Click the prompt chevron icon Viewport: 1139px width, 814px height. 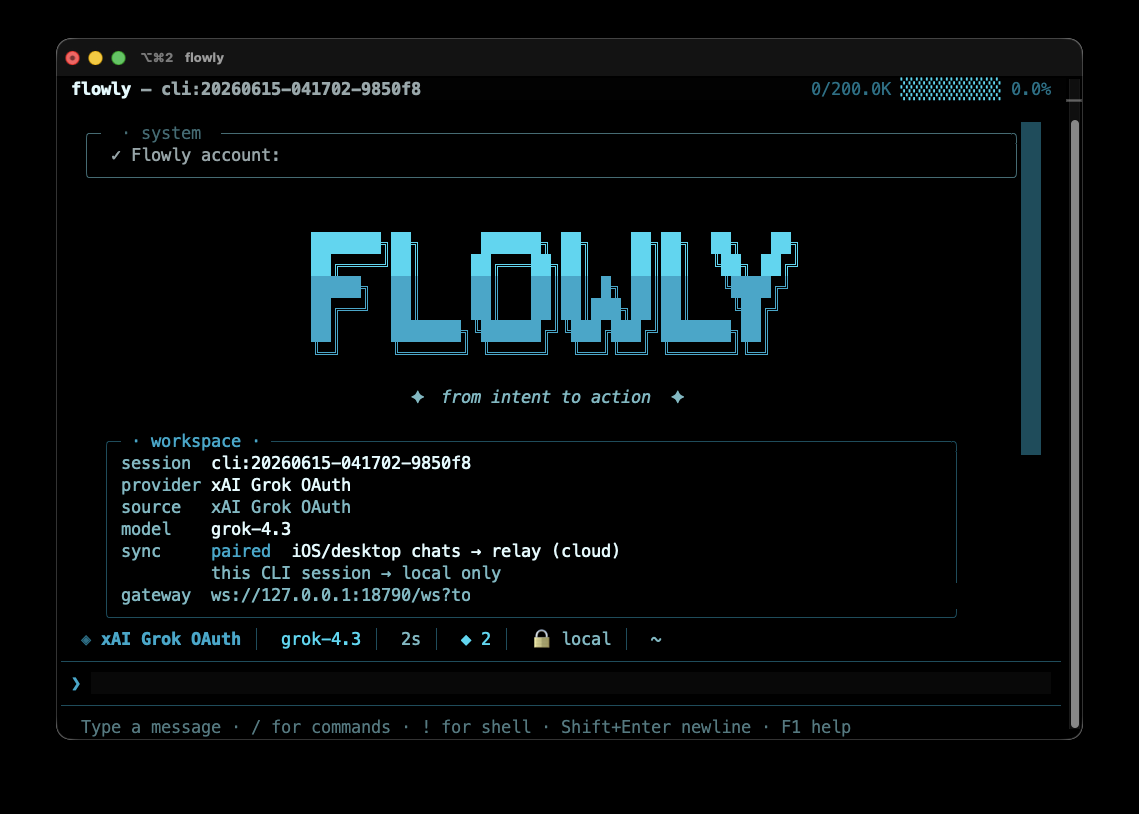click(x=76, y=683)
